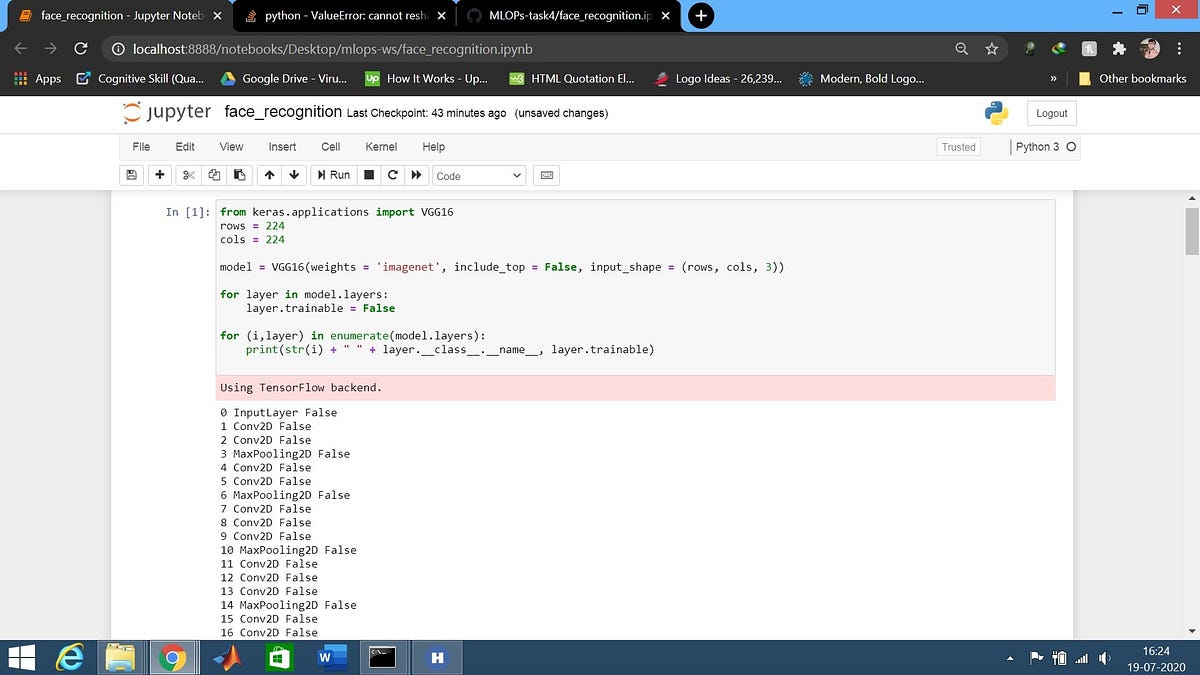1200x675 pixels.
Task: Restart the kernel
Action: [392, 175]
